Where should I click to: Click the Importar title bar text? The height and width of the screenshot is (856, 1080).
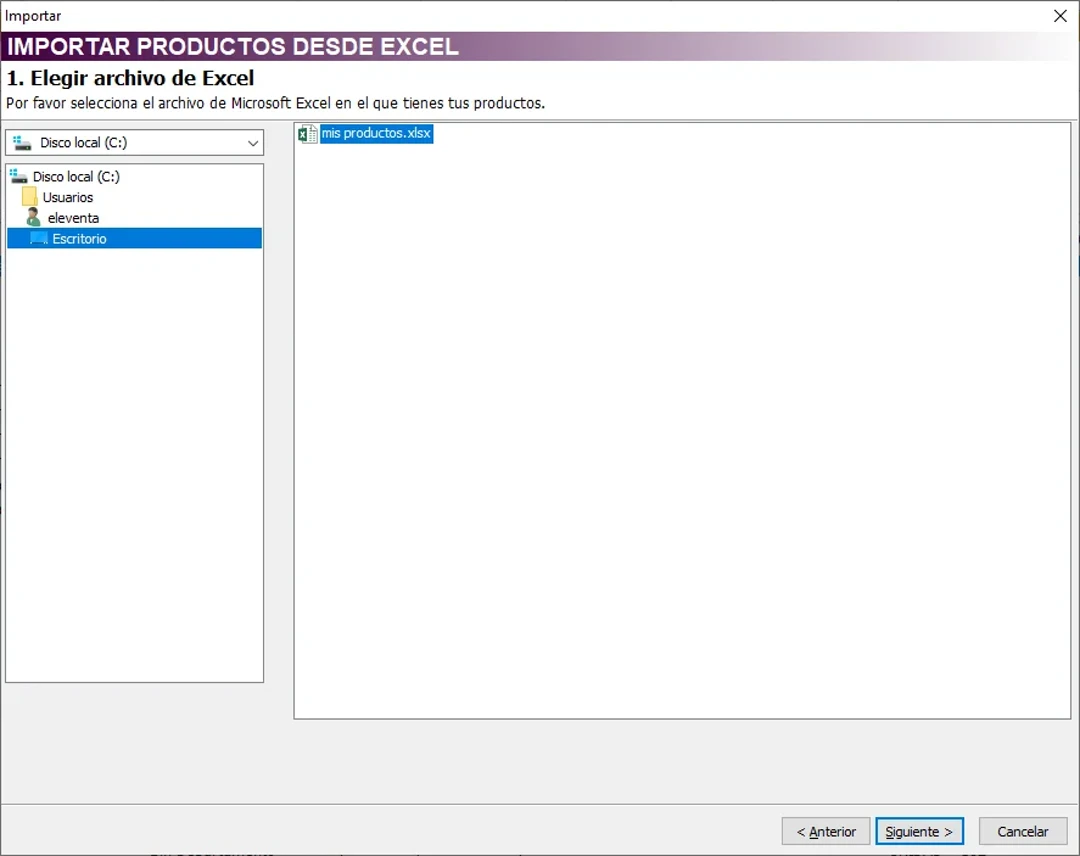33,15
